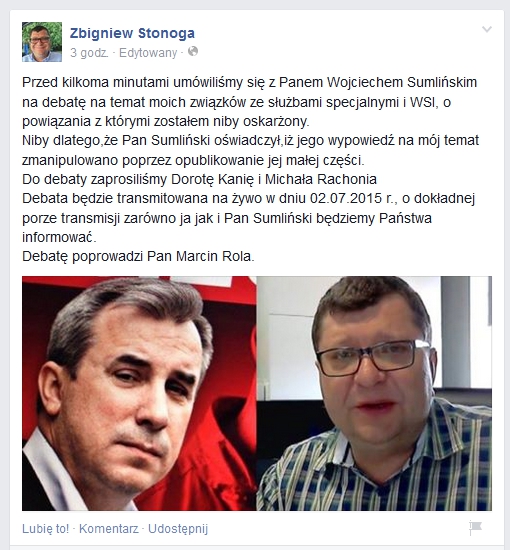
Task: Click the report flag icon
Action: click(x=475, y=528)
